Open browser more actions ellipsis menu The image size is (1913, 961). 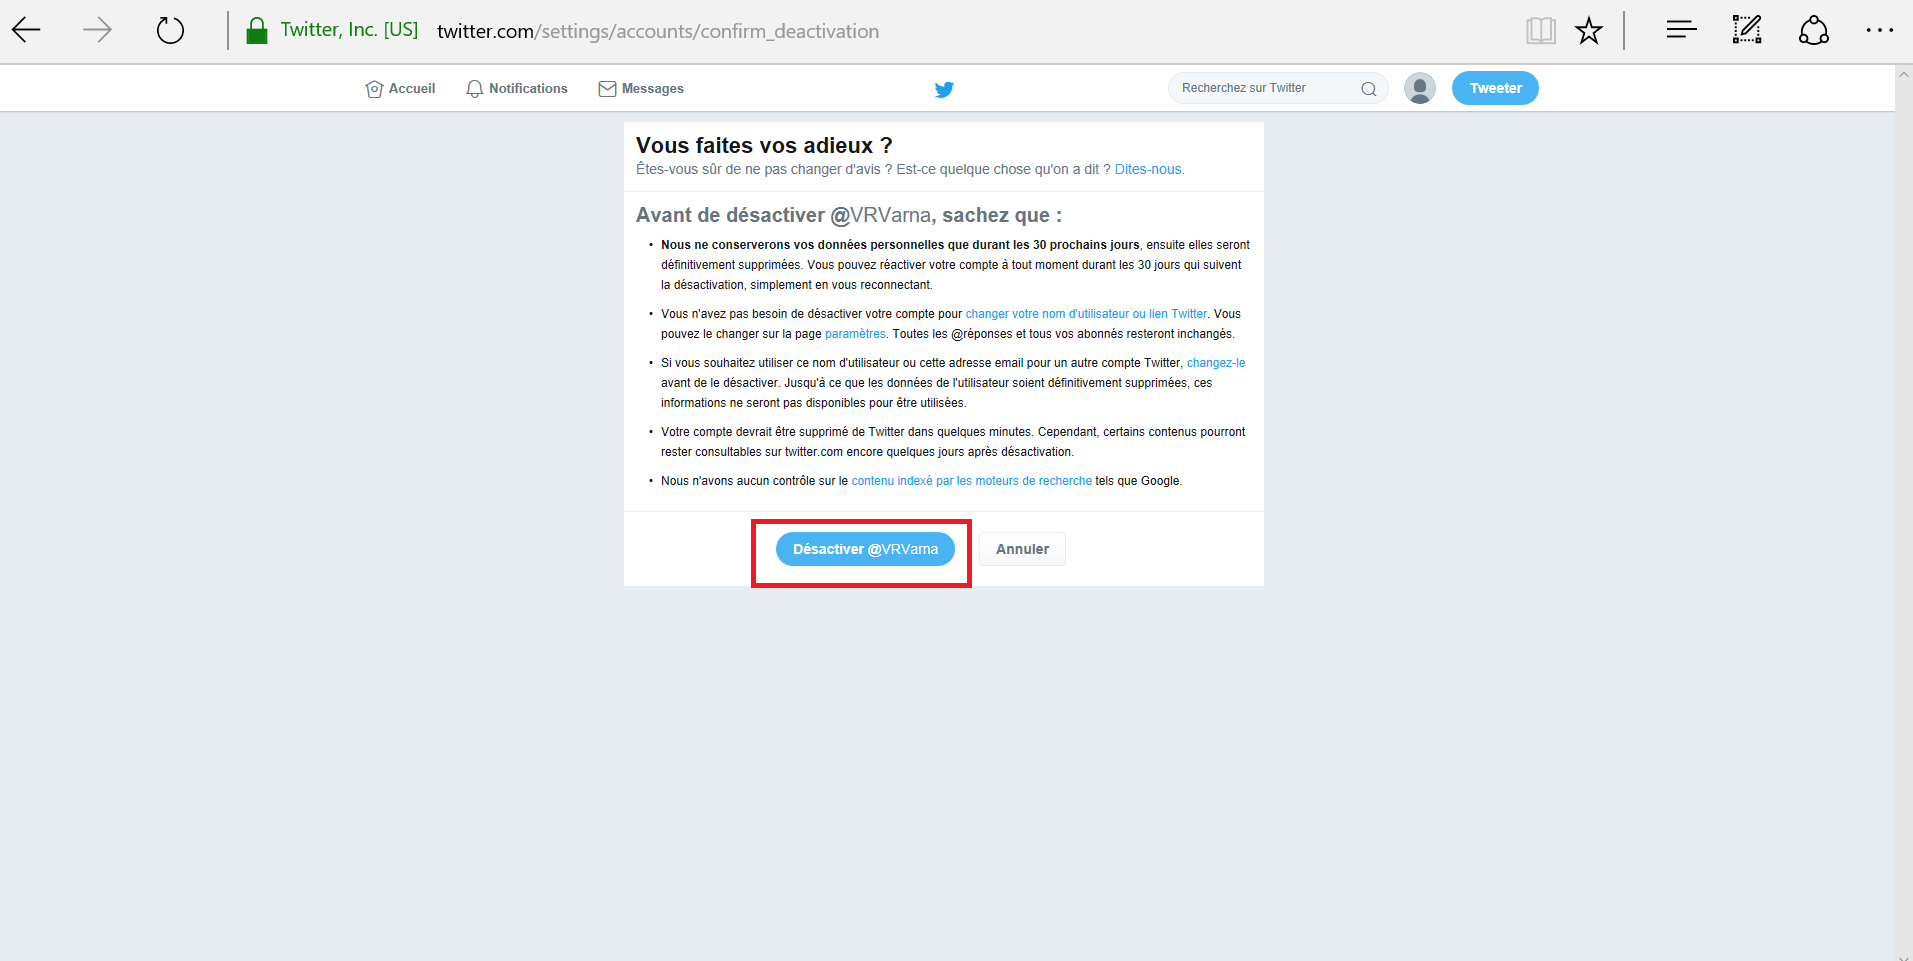(1880, 30)
